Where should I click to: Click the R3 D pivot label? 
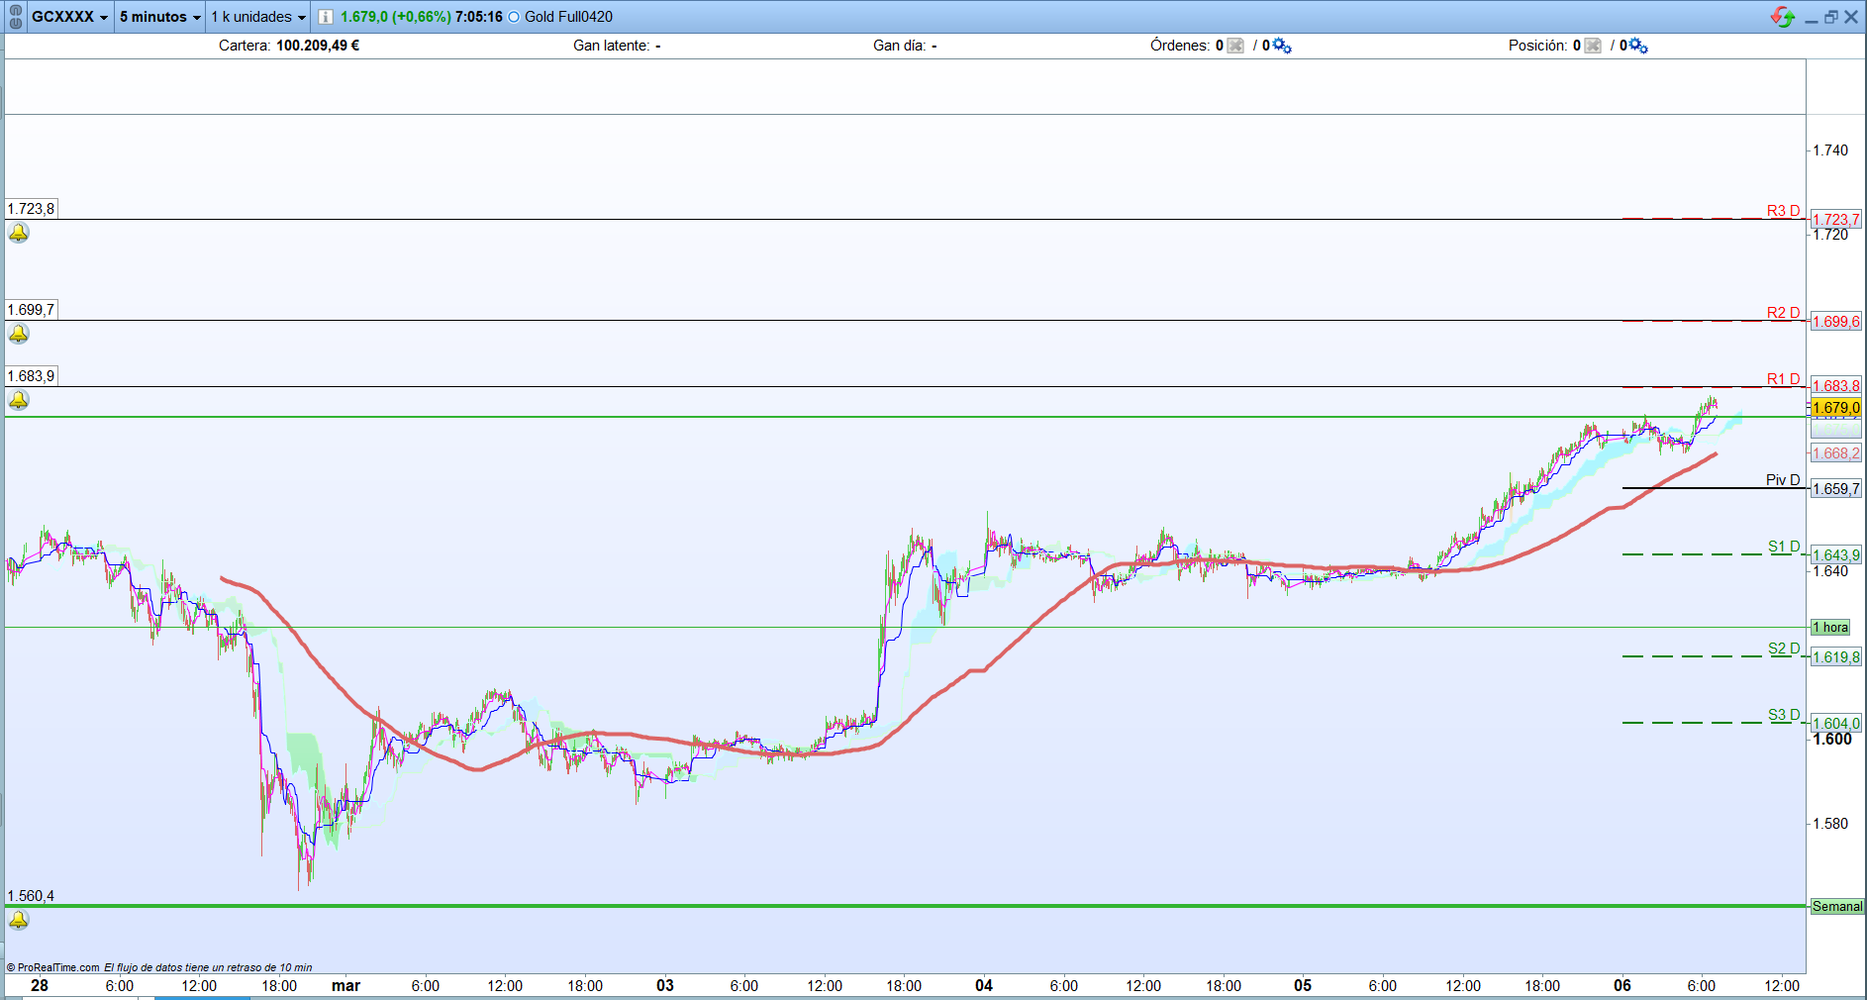click(x=1783, y=211)
